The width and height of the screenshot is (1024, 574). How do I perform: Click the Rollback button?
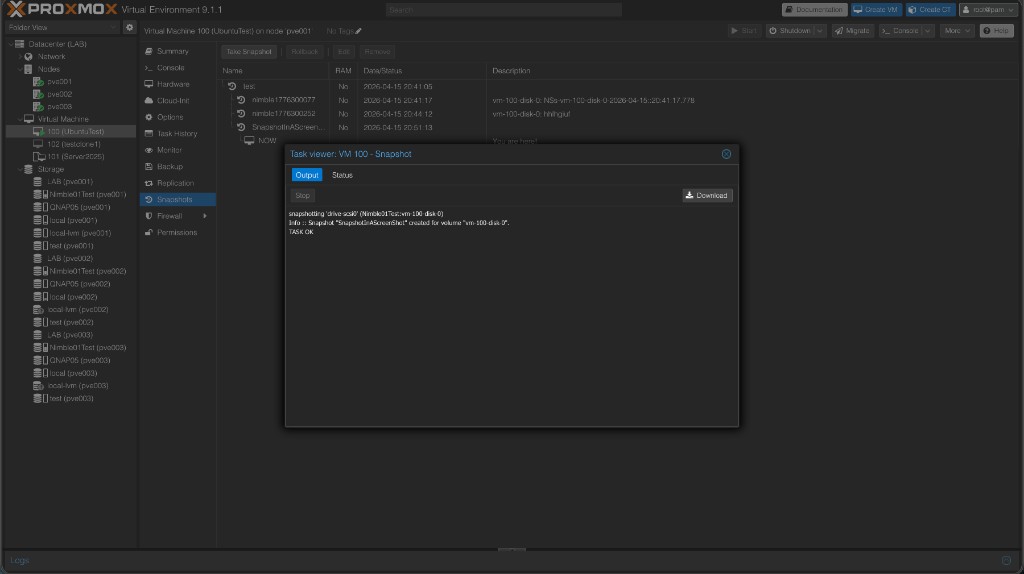point(304,52)
